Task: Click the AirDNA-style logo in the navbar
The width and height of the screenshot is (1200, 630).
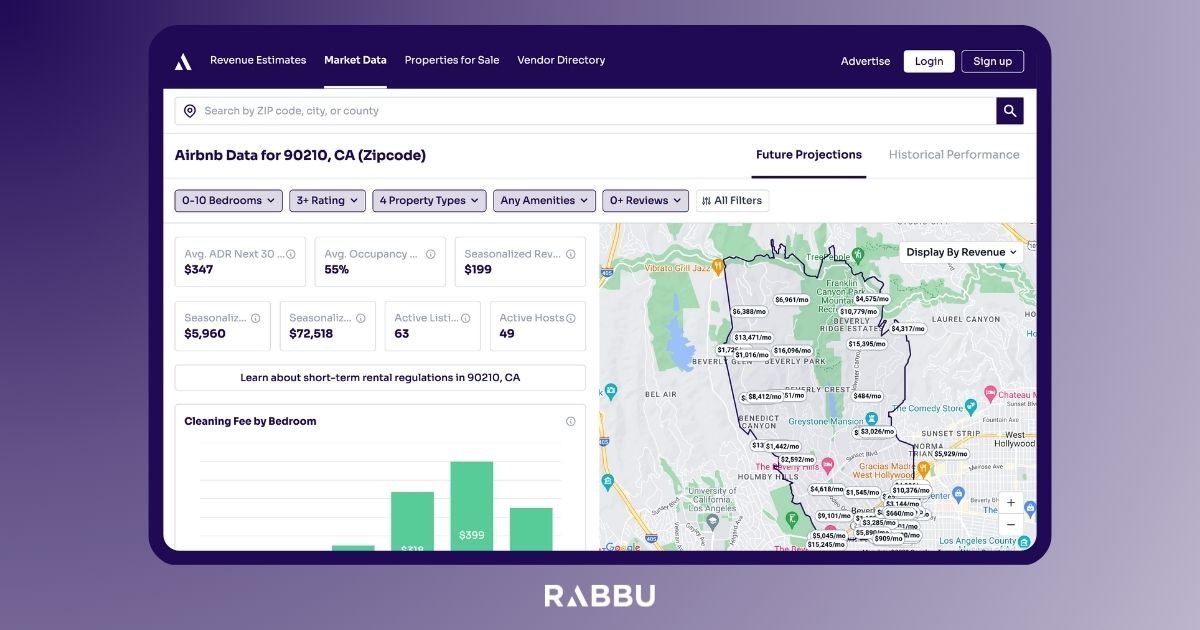Action: coord(183,61)
